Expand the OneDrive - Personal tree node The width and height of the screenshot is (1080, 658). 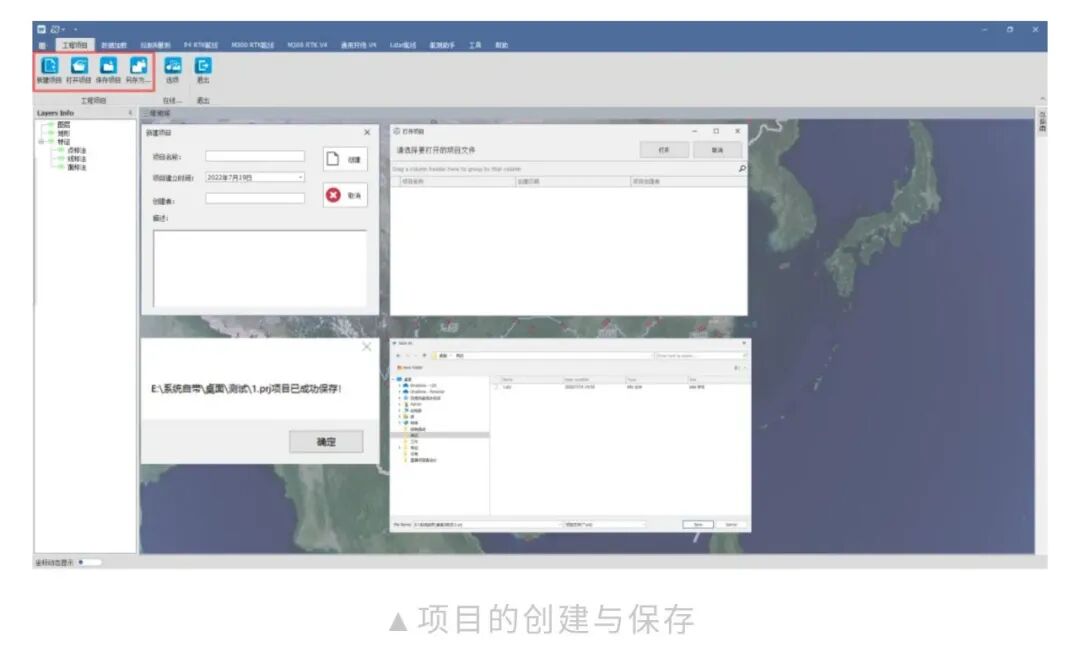point(399,391)
